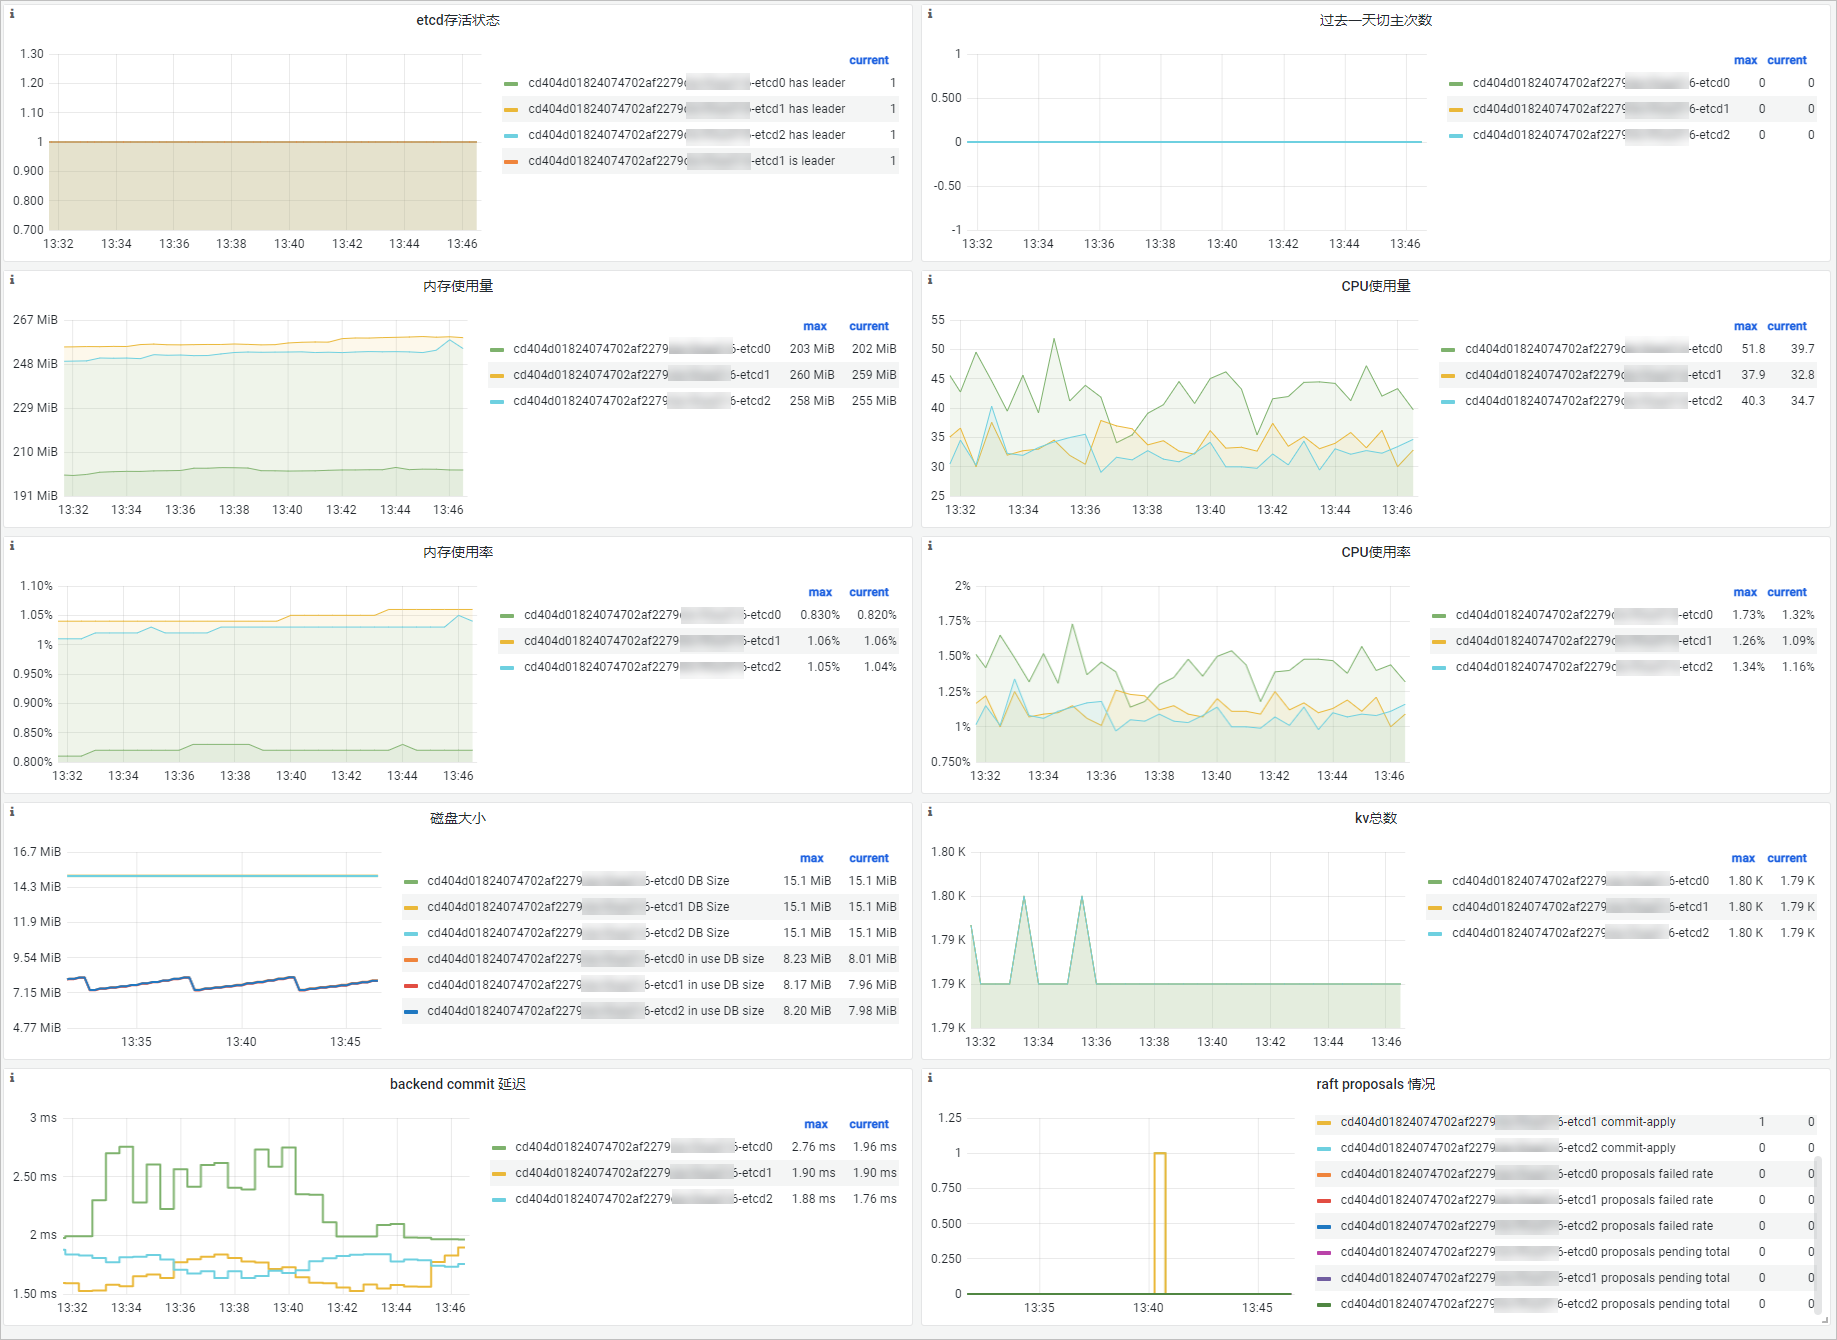The image size is (1837, 1340).
Task: Open info icon of 内存使用率 panel
Action: click(x=12, y=546)
